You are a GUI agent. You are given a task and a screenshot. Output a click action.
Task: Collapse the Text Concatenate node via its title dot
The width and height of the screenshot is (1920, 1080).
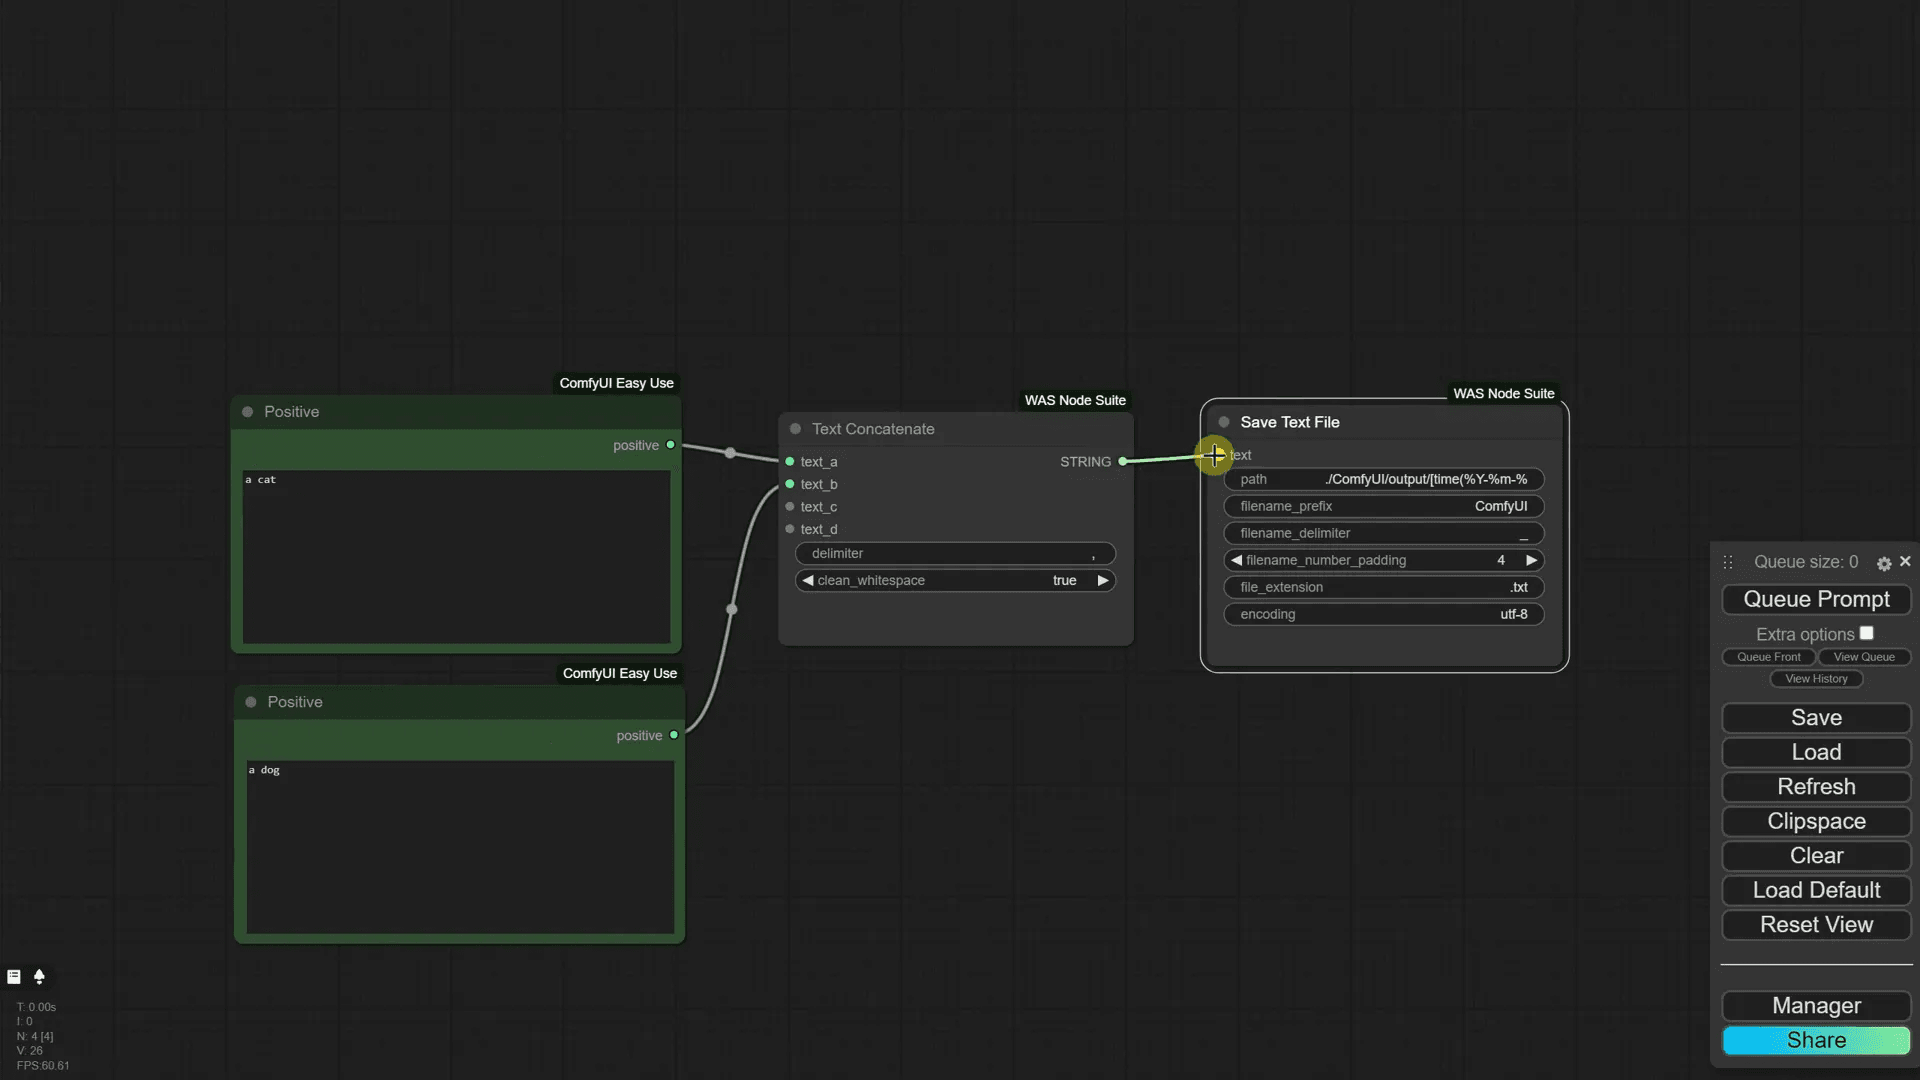coord(795,428)
